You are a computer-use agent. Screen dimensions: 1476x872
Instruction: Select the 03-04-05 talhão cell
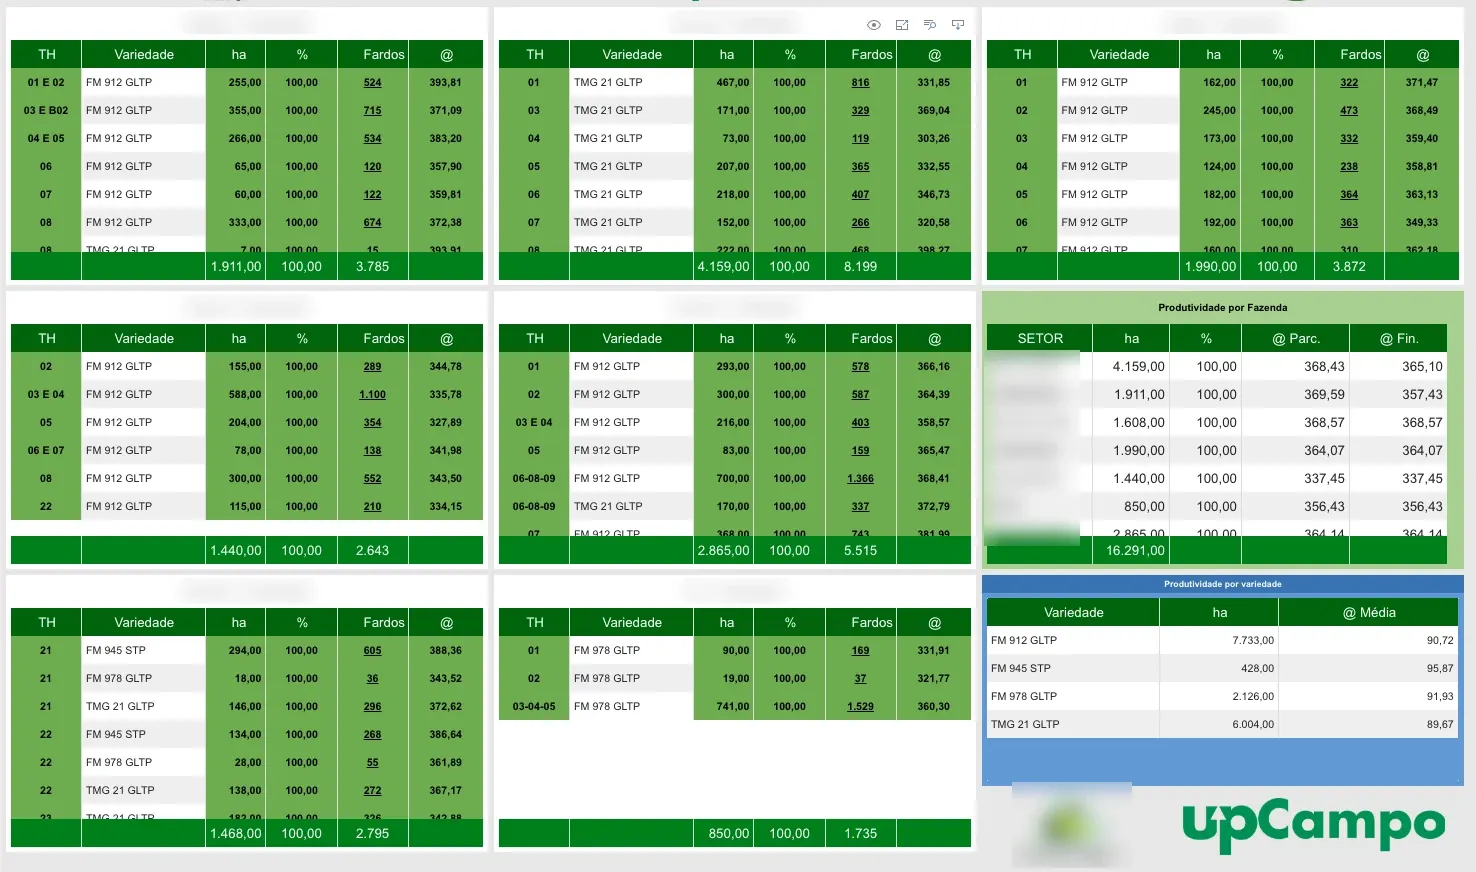pyautogui.click(x=534, y=707)
